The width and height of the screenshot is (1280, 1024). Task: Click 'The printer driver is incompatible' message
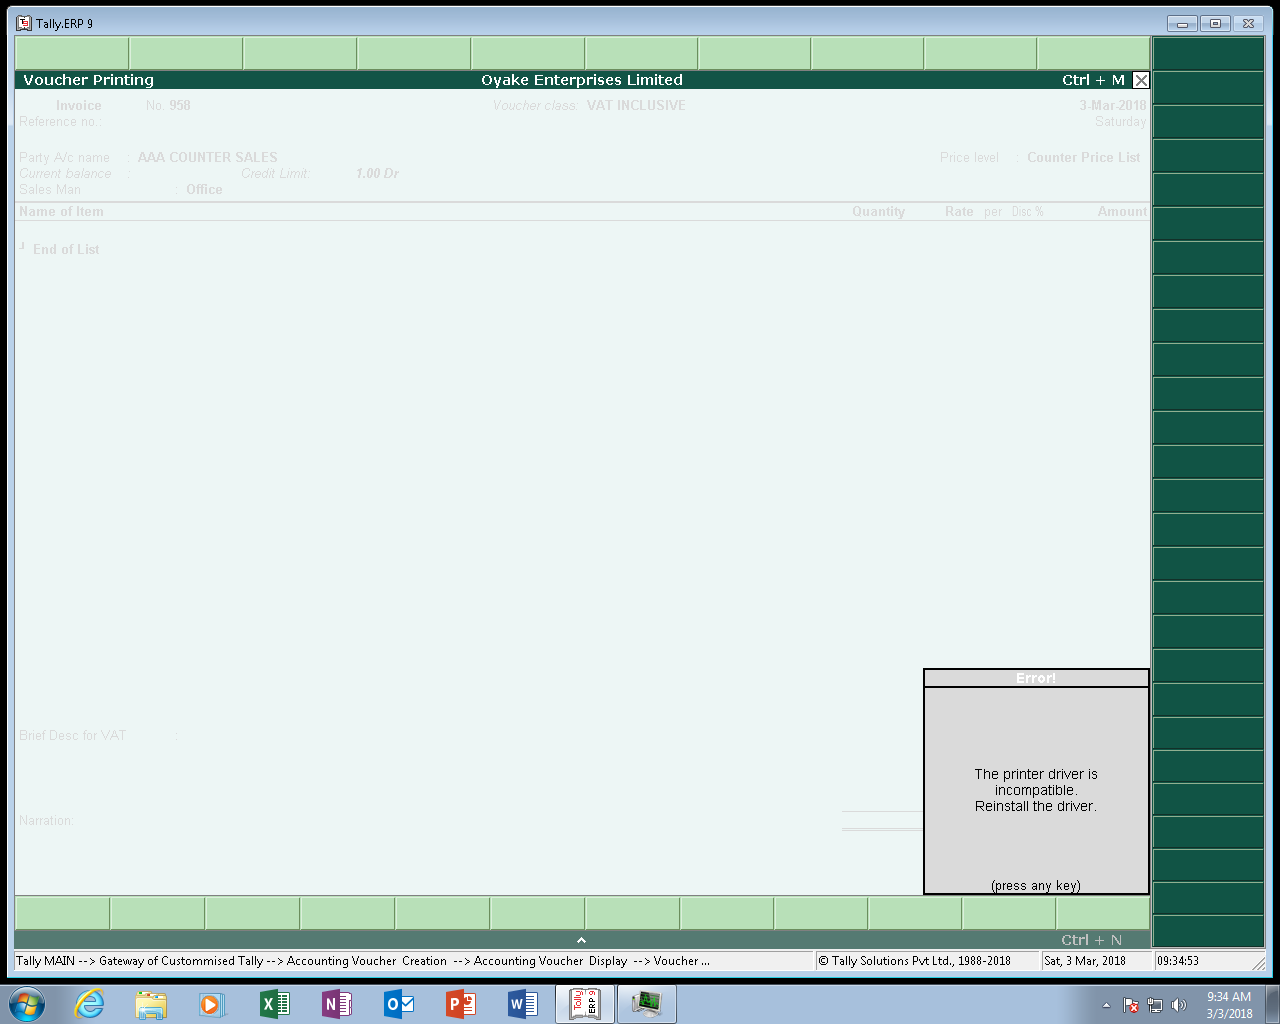pos(1036,782)
